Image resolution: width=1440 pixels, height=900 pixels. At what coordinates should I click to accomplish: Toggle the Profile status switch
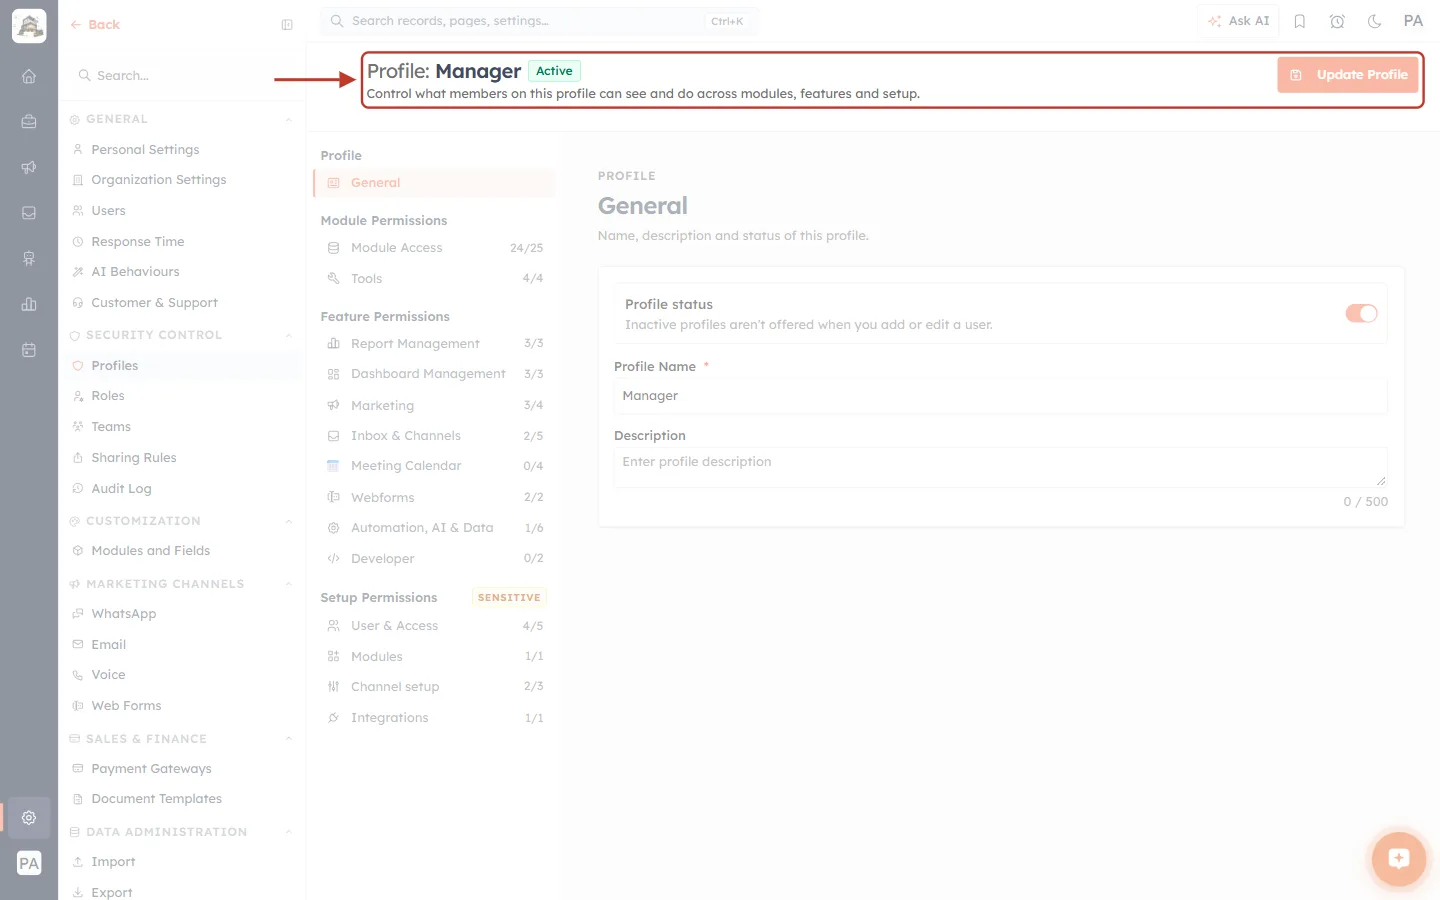pyautogui.click(x=1361, y=314)
